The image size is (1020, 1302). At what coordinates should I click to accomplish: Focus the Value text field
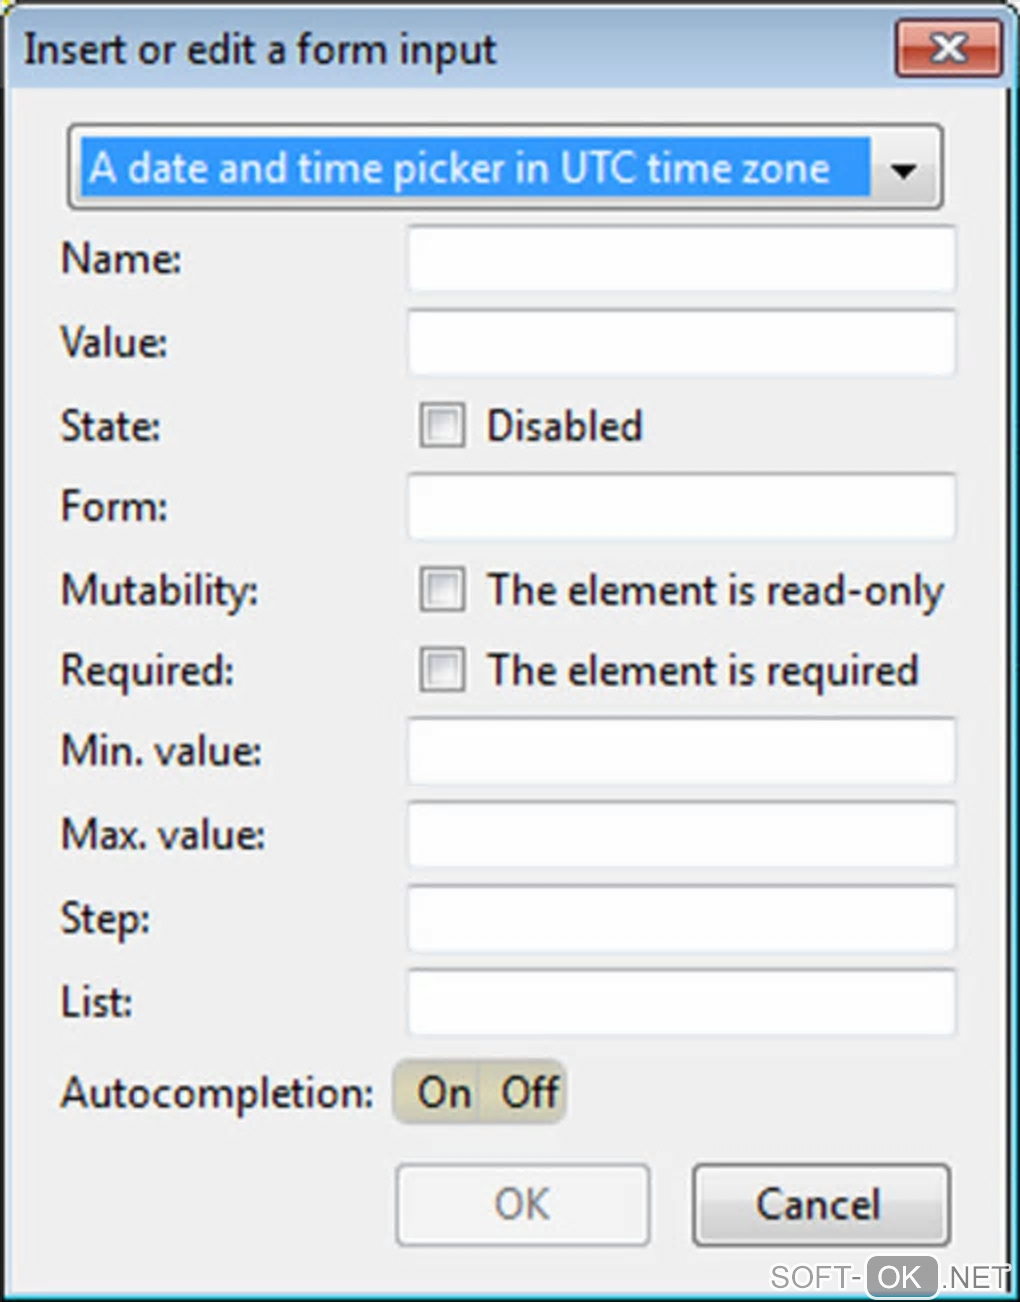pos(681,343)
